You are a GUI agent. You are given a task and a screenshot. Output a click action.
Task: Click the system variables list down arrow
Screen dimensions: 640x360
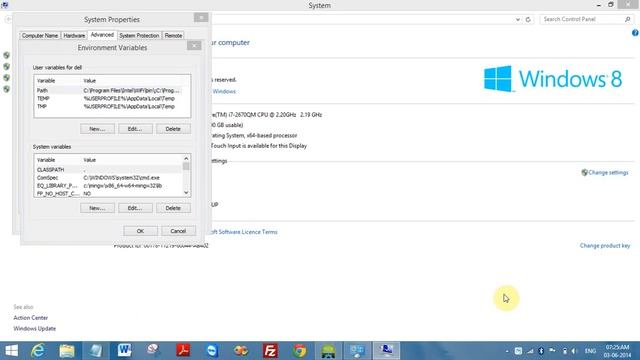186,193
